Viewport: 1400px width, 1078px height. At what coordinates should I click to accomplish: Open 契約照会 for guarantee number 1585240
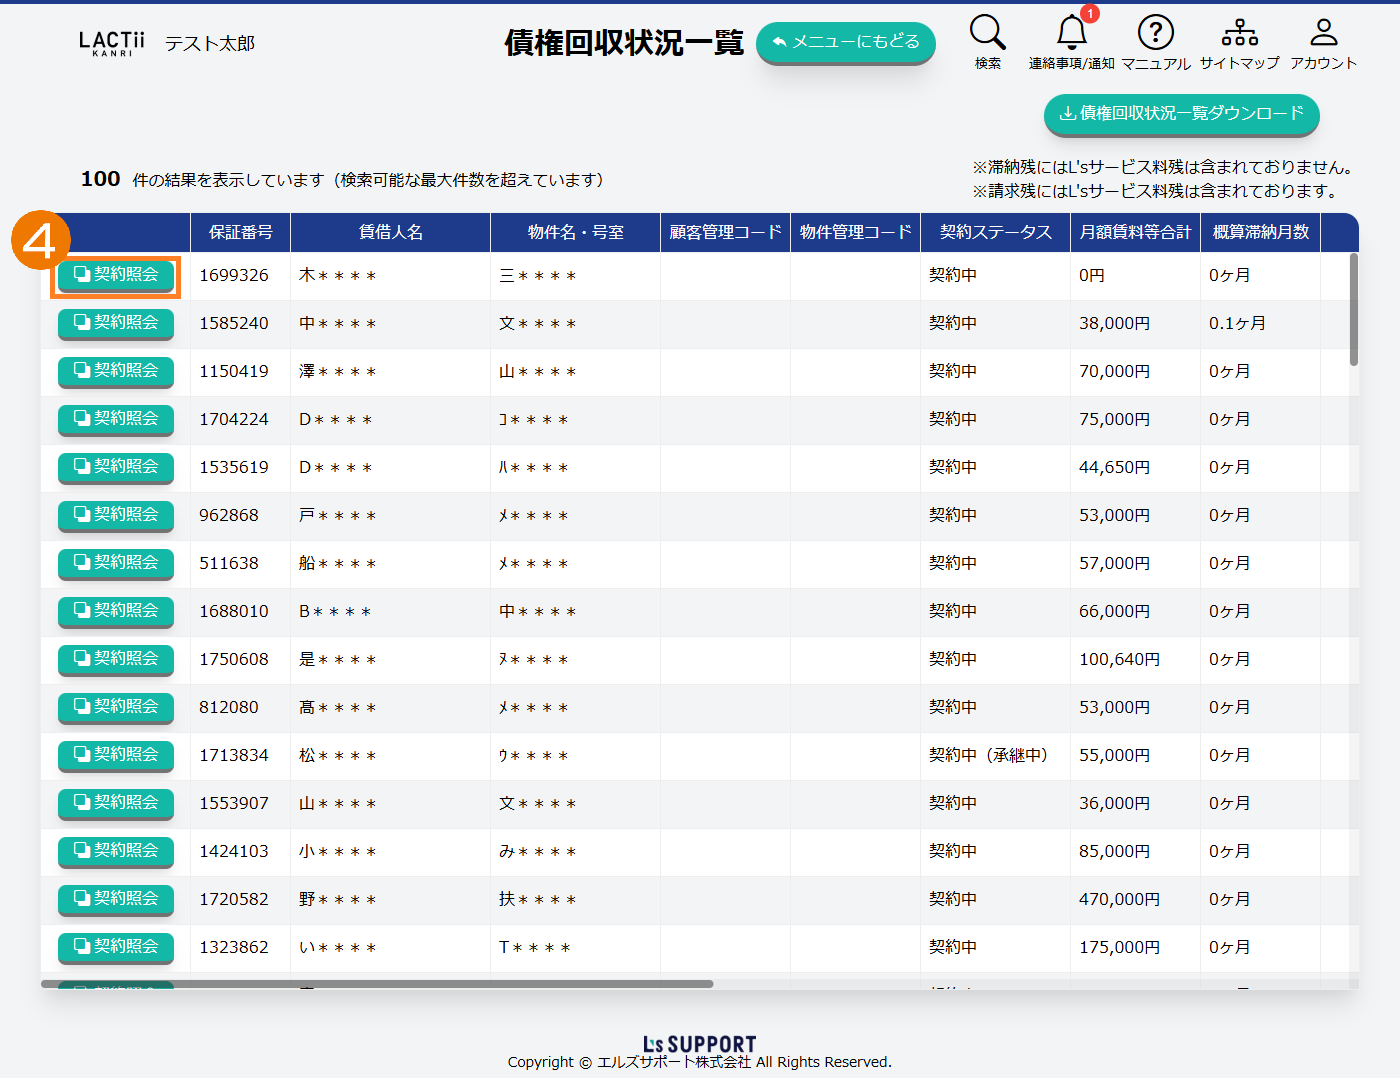(116, 323)
